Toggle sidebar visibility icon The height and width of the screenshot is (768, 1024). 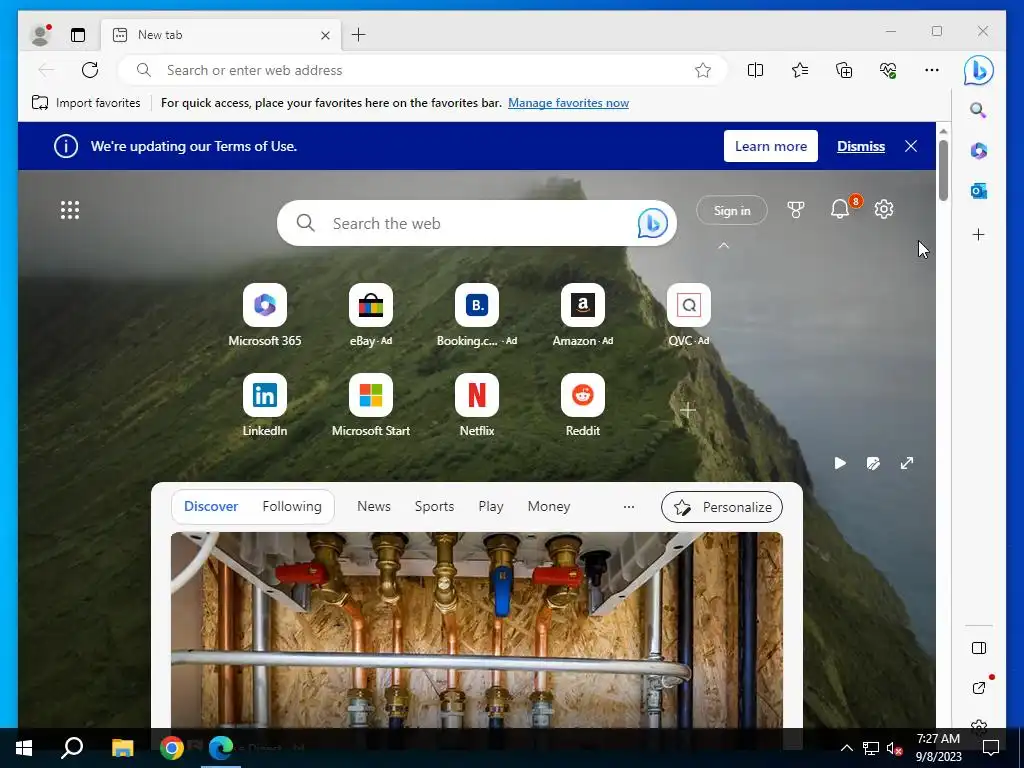tap(978, 648)
